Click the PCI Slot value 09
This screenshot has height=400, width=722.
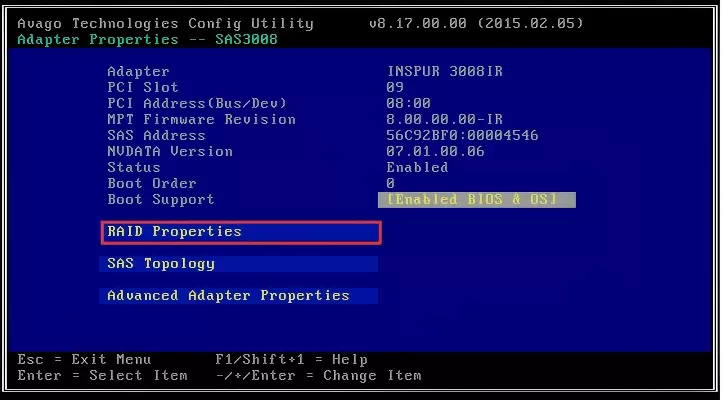tap(394, 88)
